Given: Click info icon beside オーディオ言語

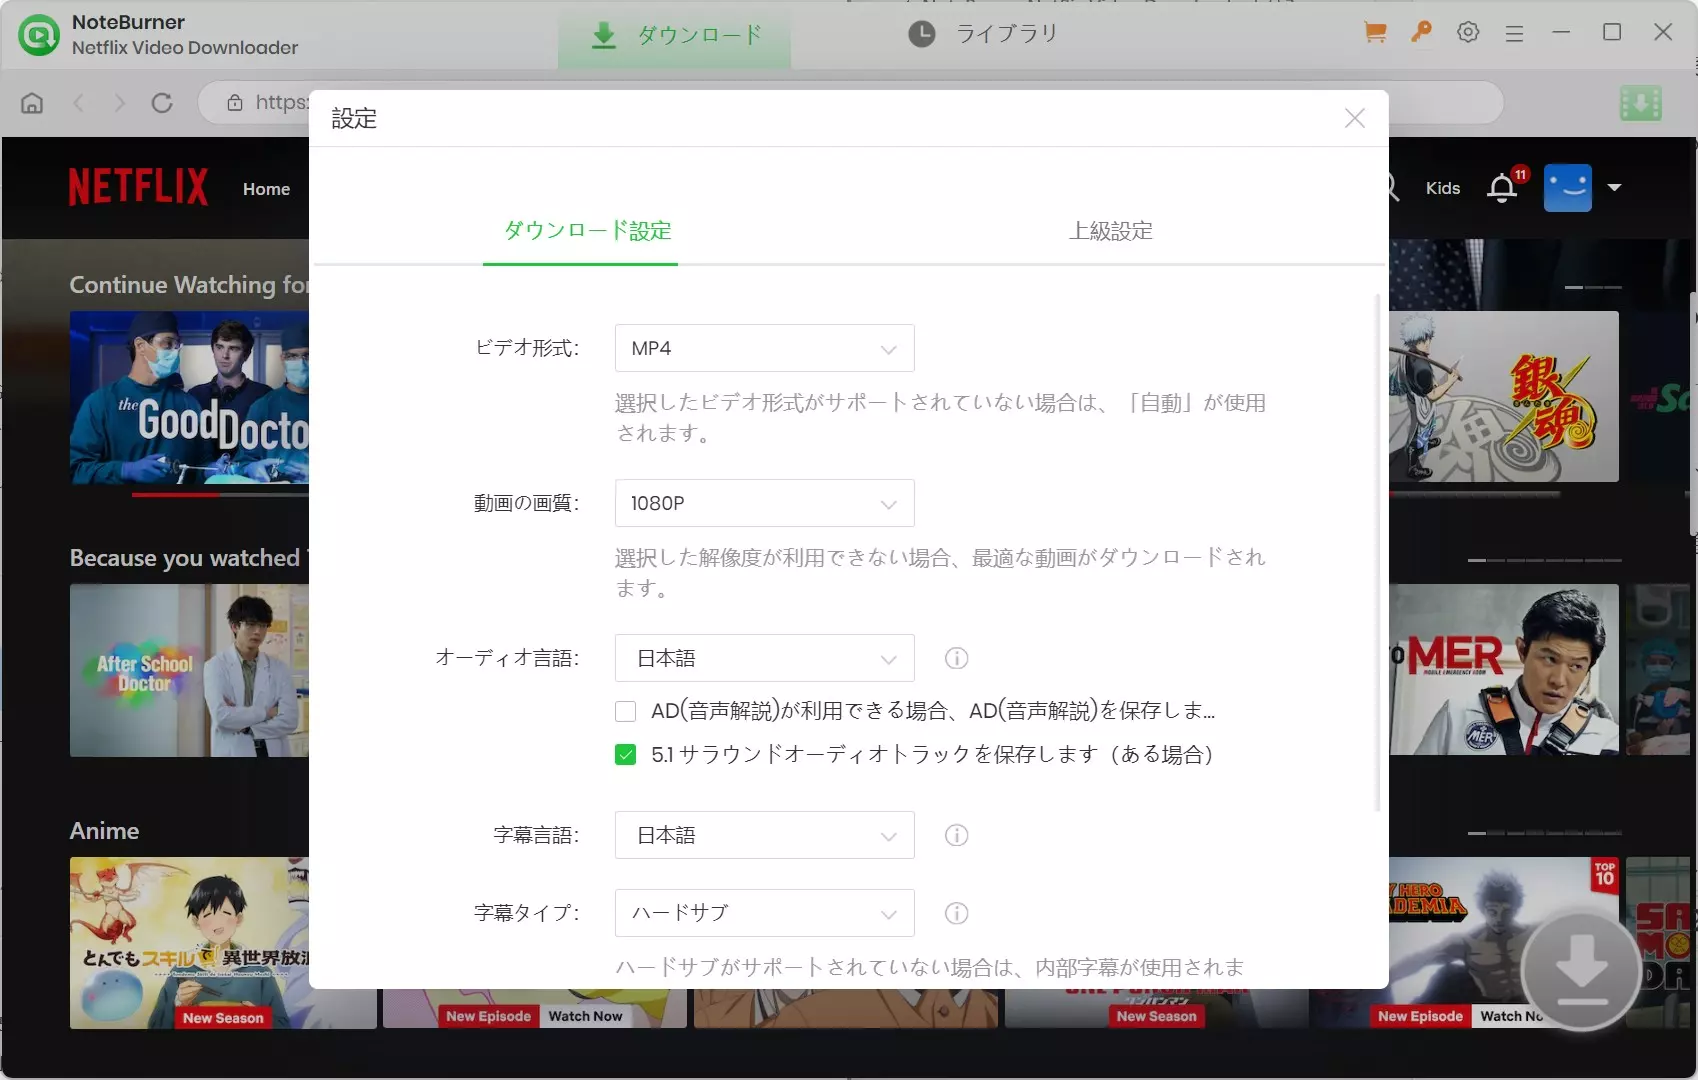Looking at the screenshot, I should (x=956, y=658).
